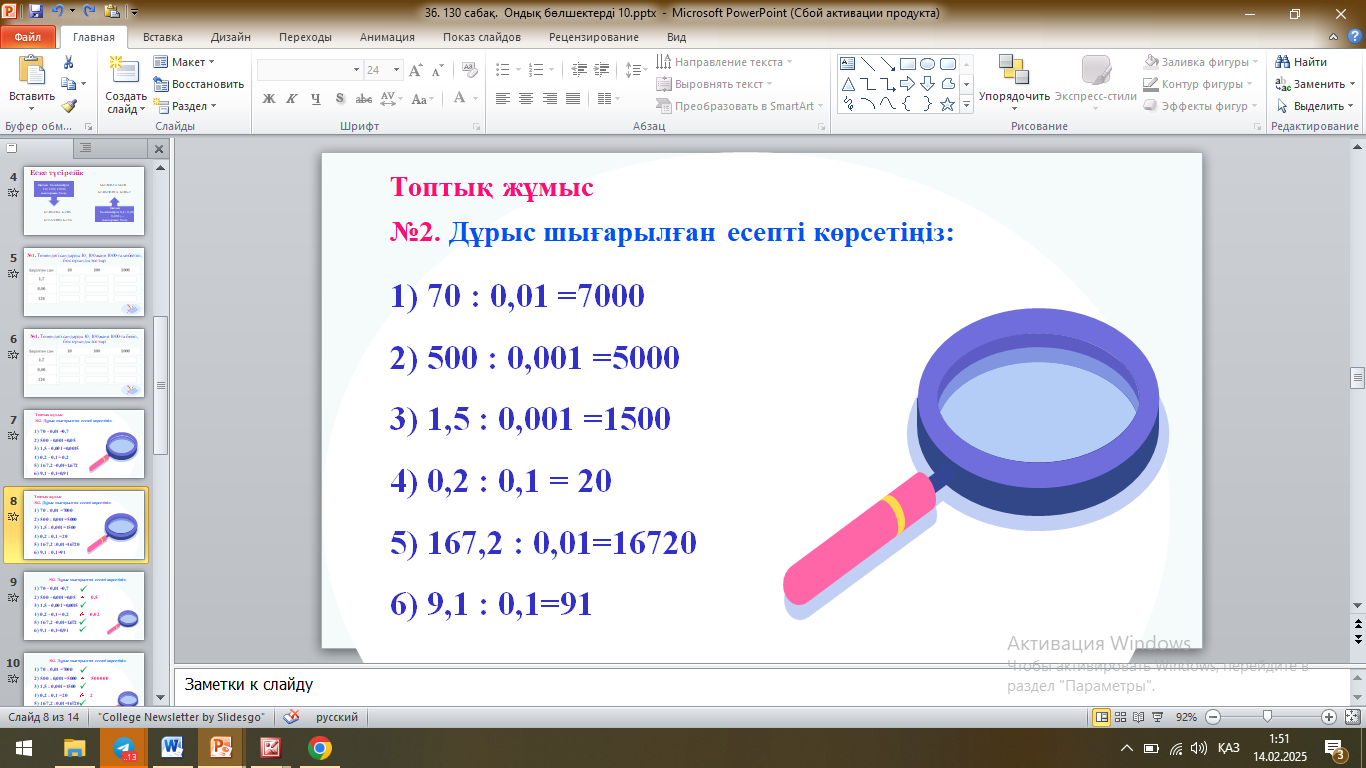The width and height of the screenshot is (1366, 768).
Task: Open the Макет layout dropdown
Action: tap(184, 62)
